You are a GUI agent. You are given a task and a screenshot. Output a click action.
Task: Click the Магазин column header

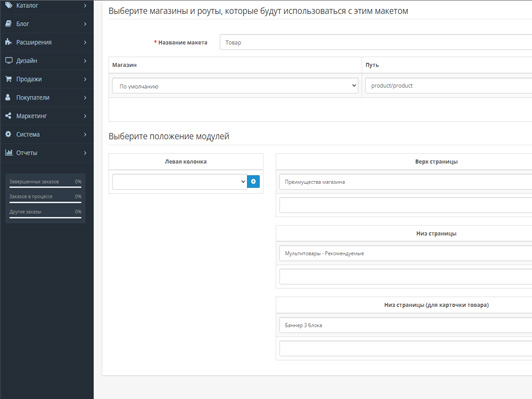coord(125,65)
